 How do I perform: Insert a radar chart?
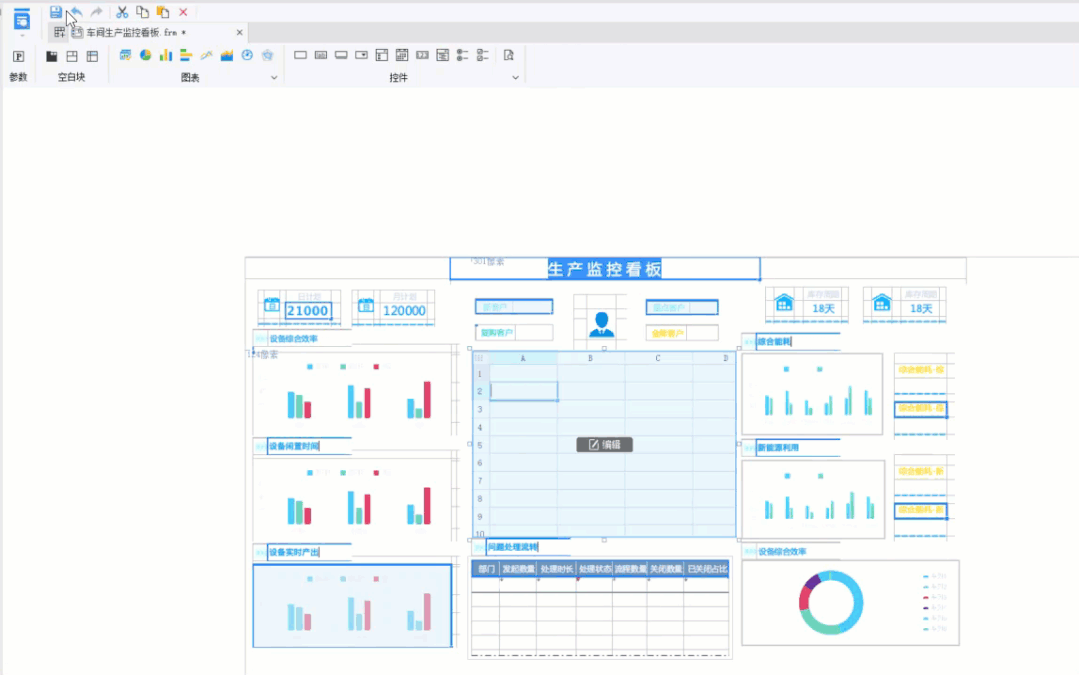point(268,55)
